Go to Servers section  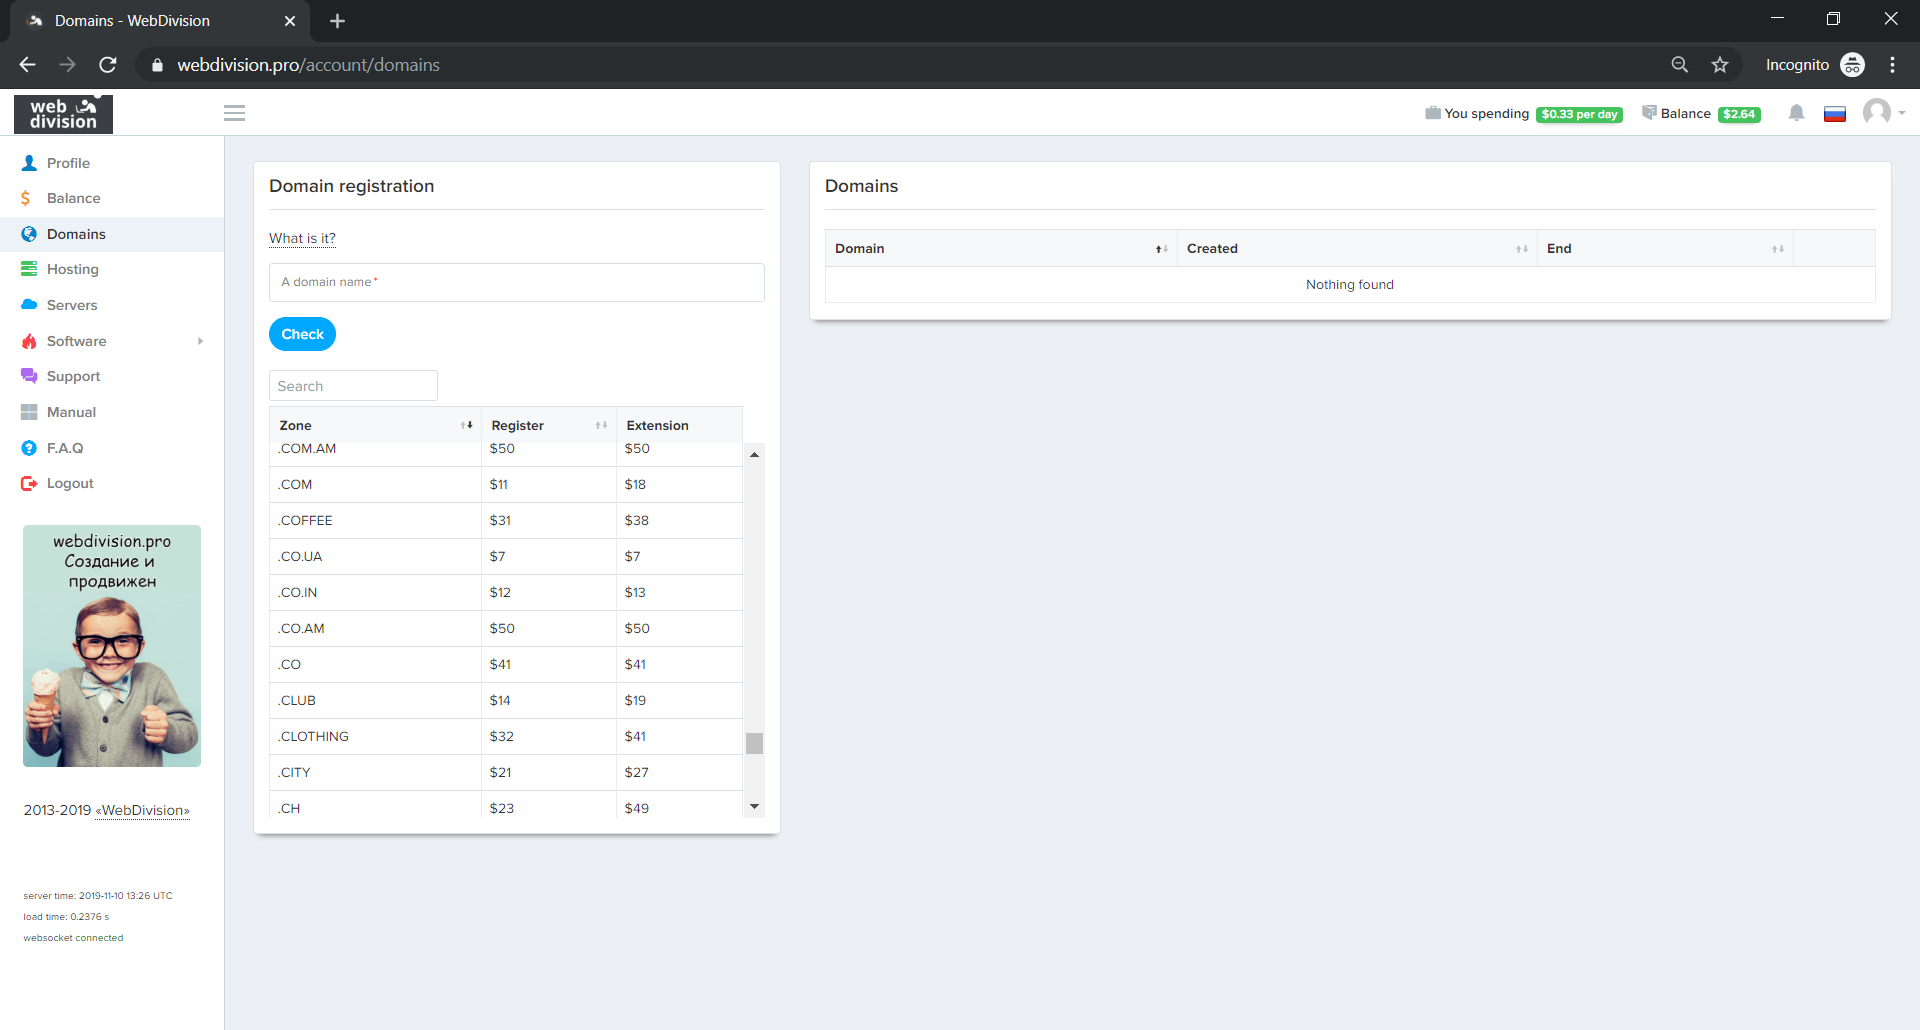pyautogui.click(x=72, y=305)
